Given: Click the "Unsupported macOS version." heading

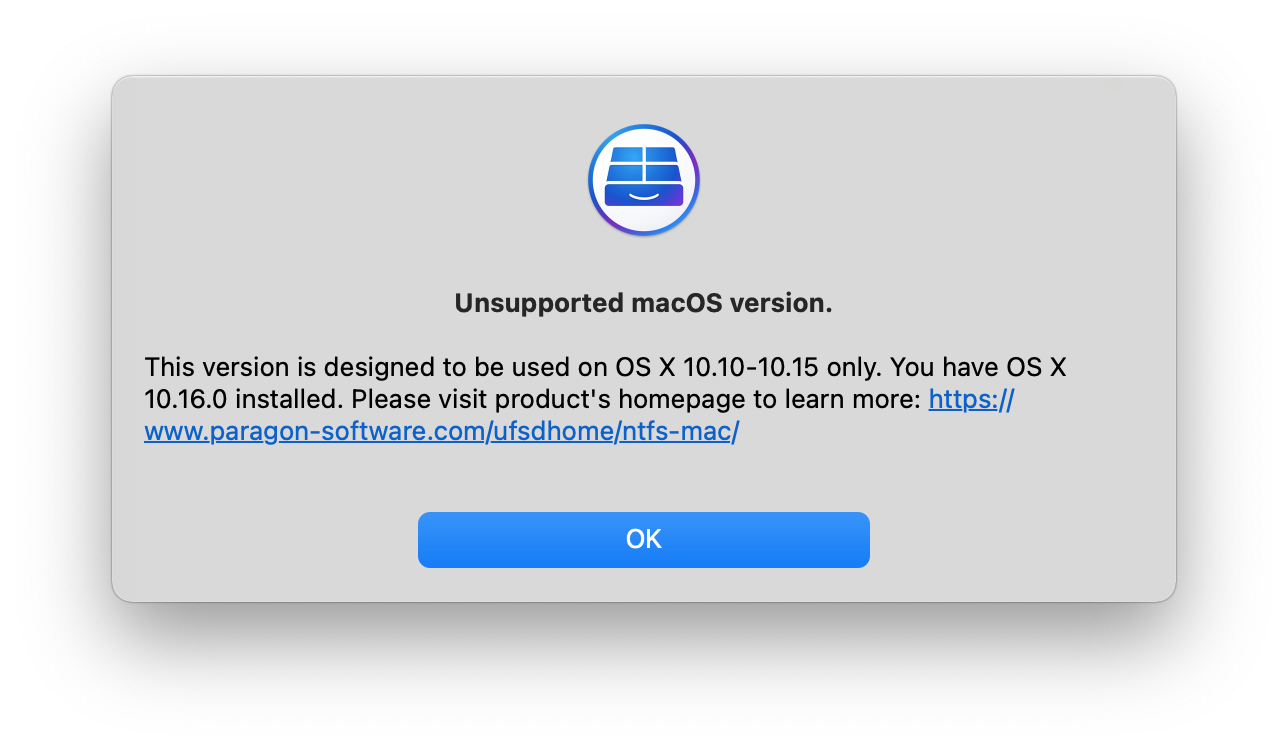Looking at the screenshot, I should point(644,303).
